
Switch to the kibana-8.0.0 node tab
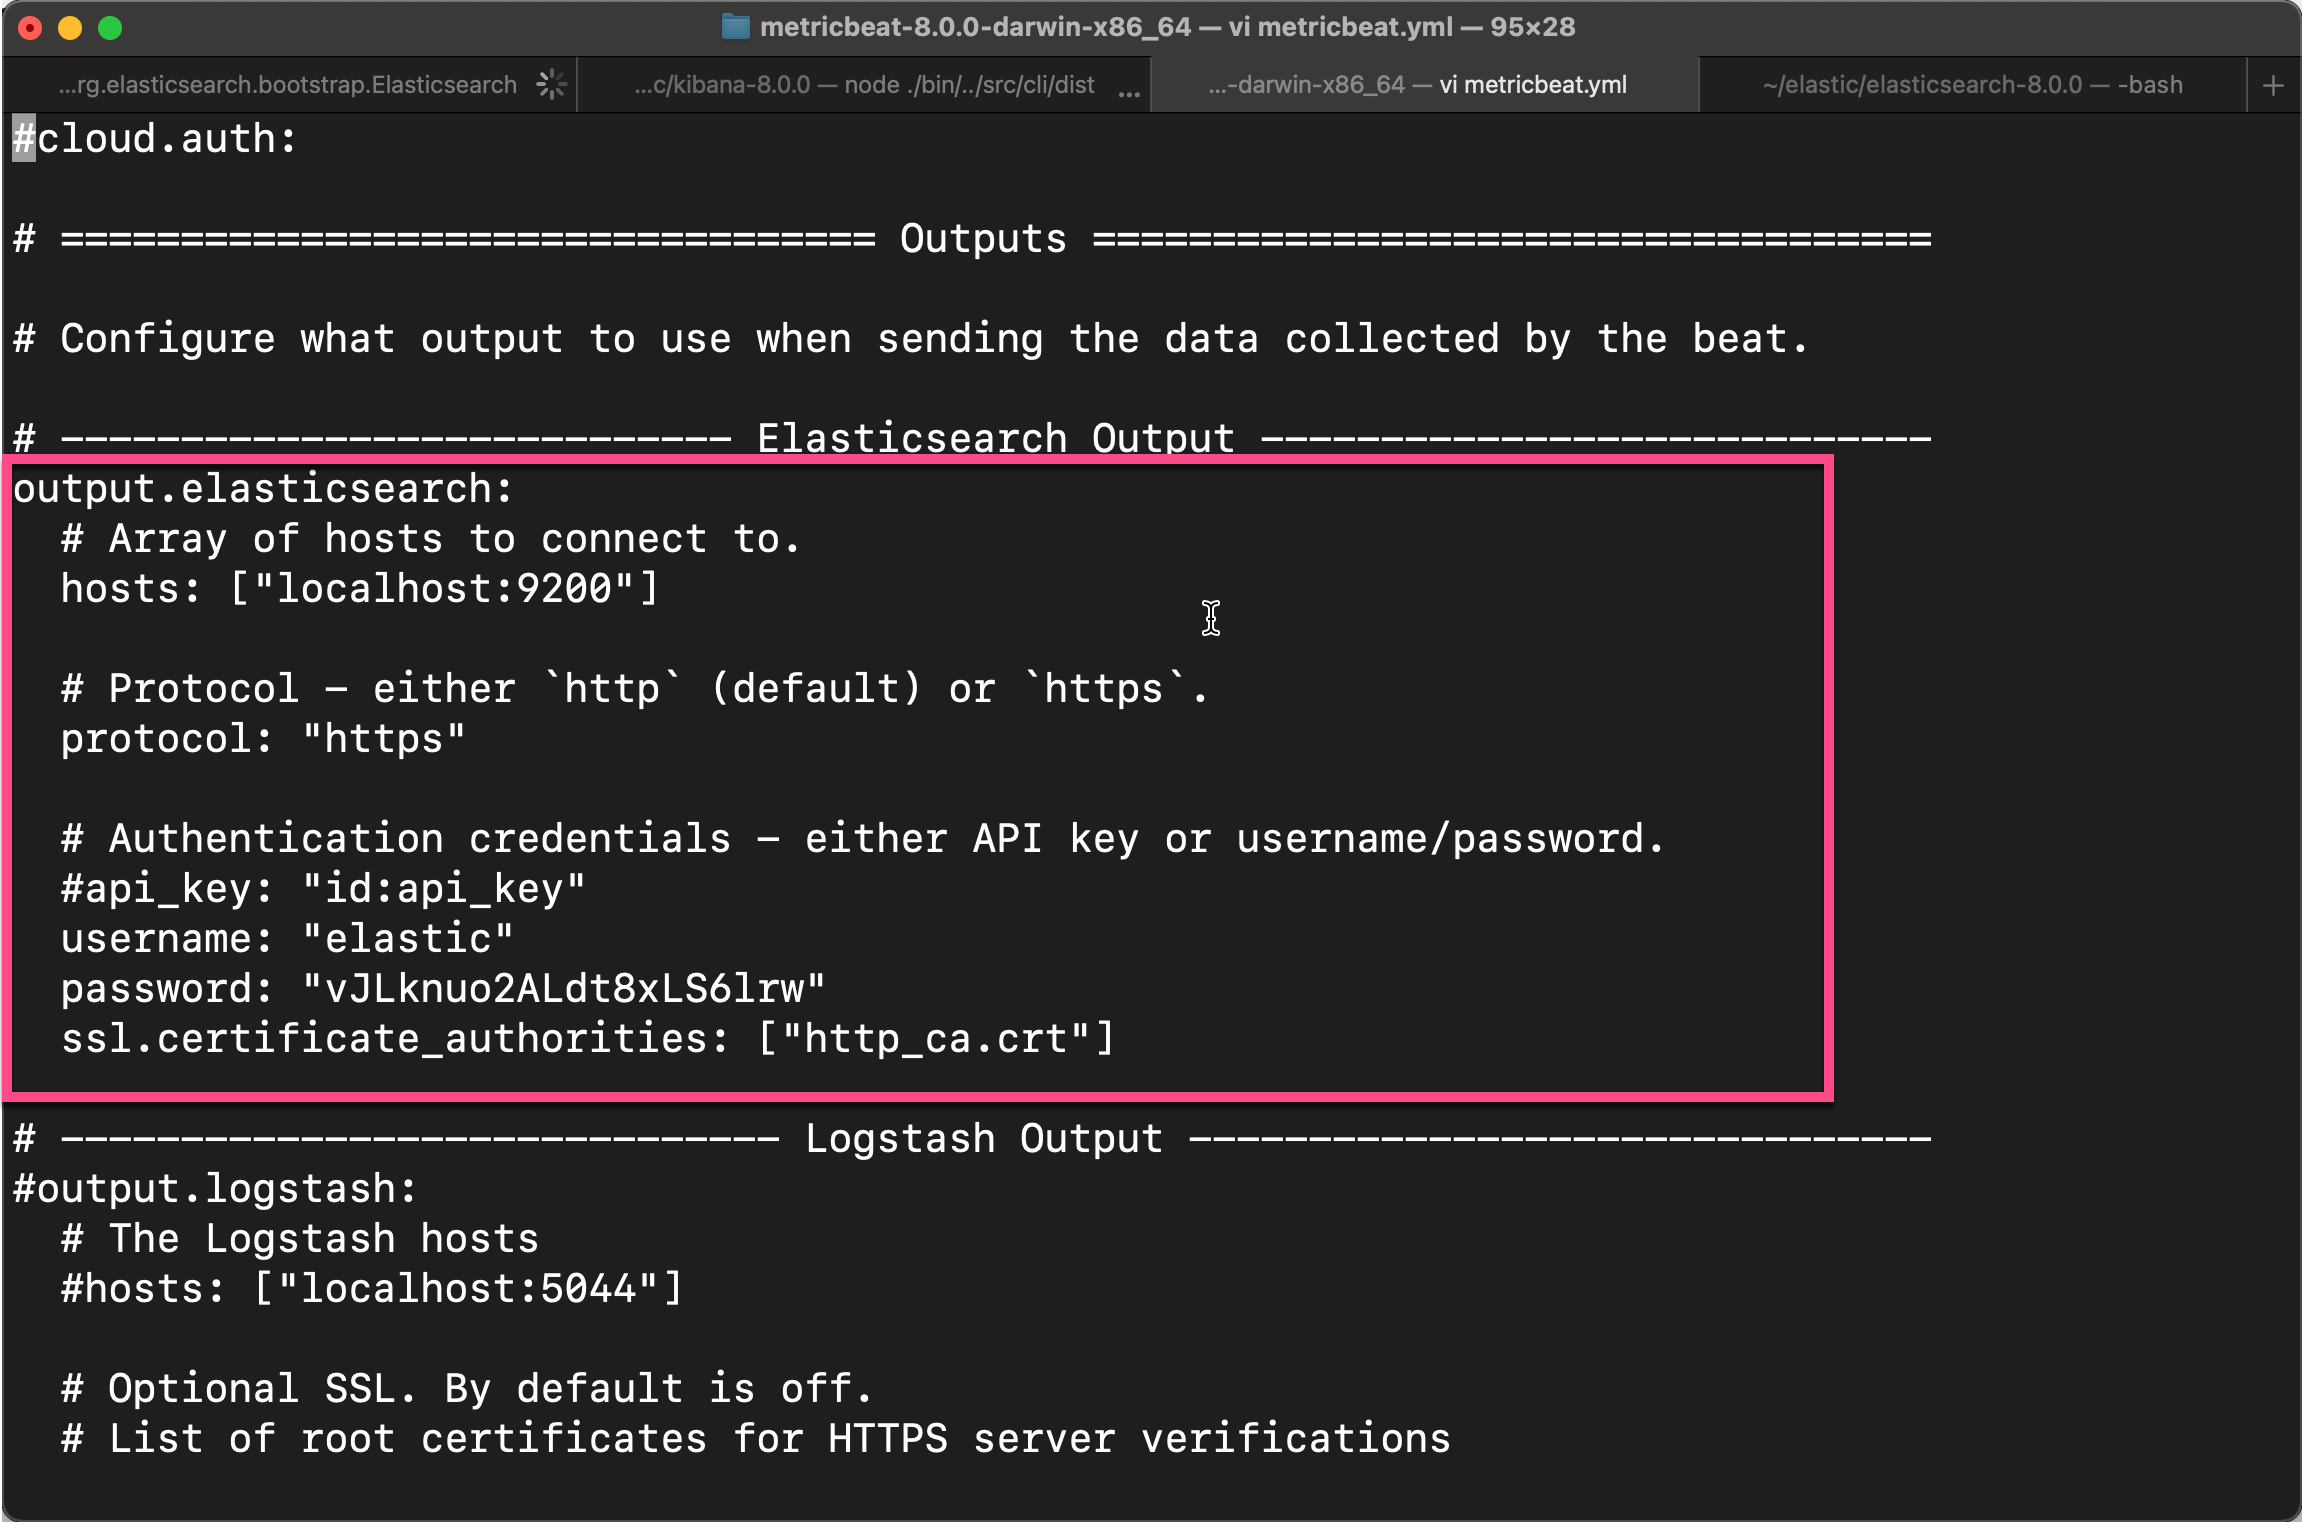[864, 85]
